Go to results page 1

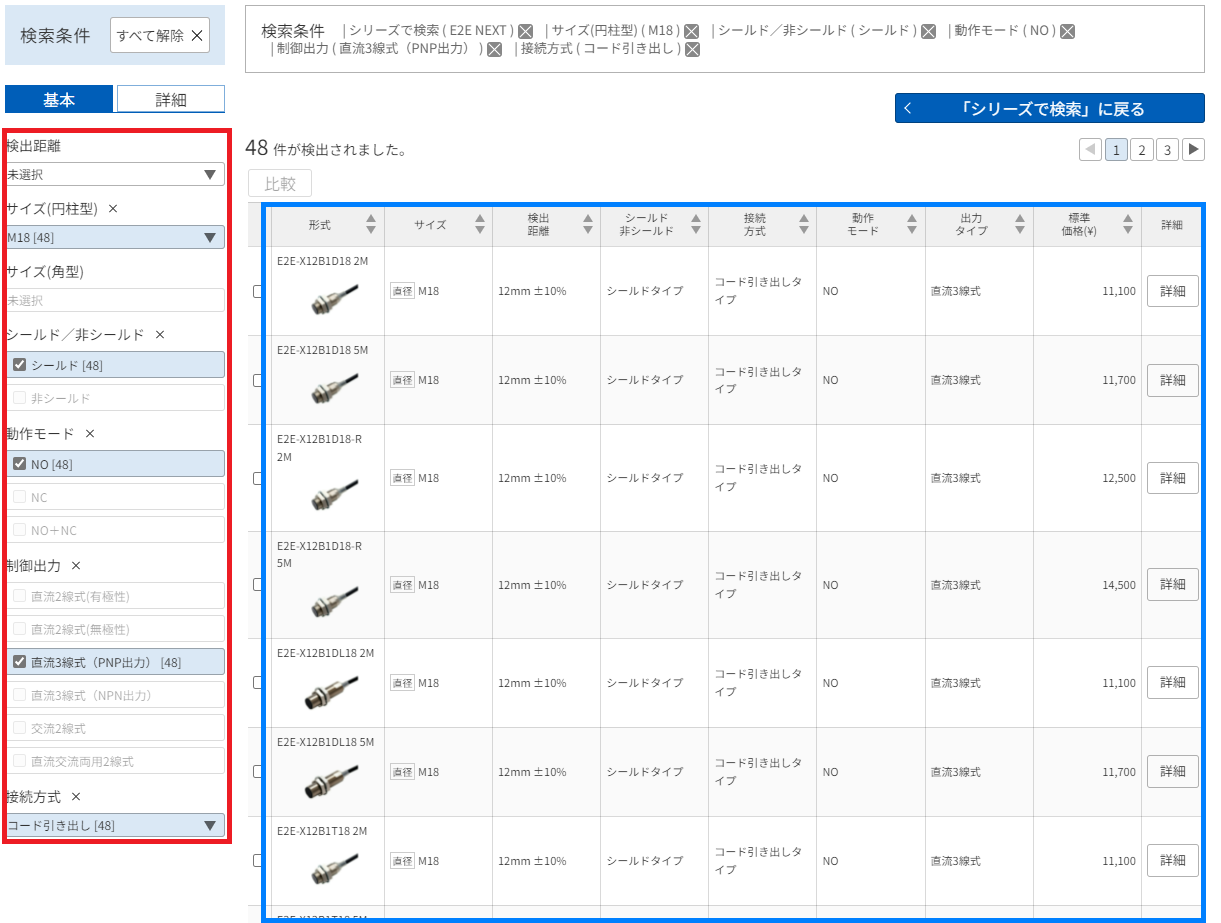[x=1117, y=150]
